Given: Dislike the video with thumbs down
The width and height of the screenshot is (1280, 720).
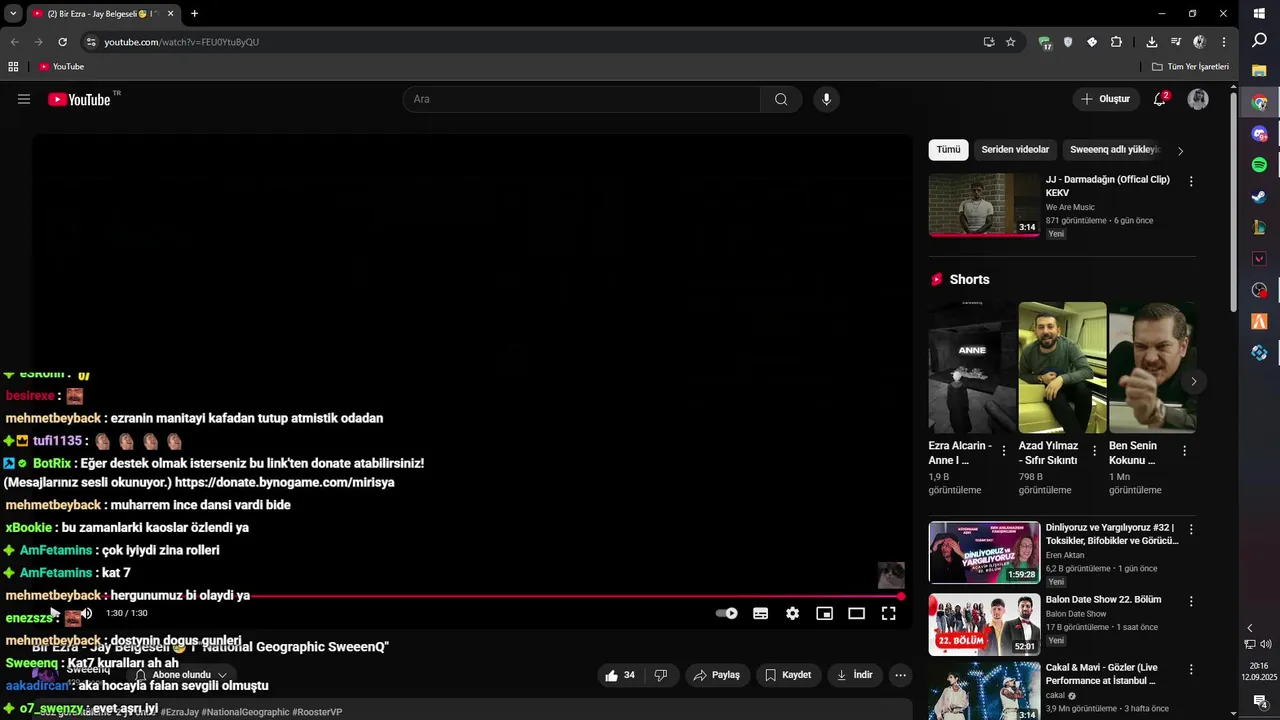Looking at the screenshot, I should [661, 675].
